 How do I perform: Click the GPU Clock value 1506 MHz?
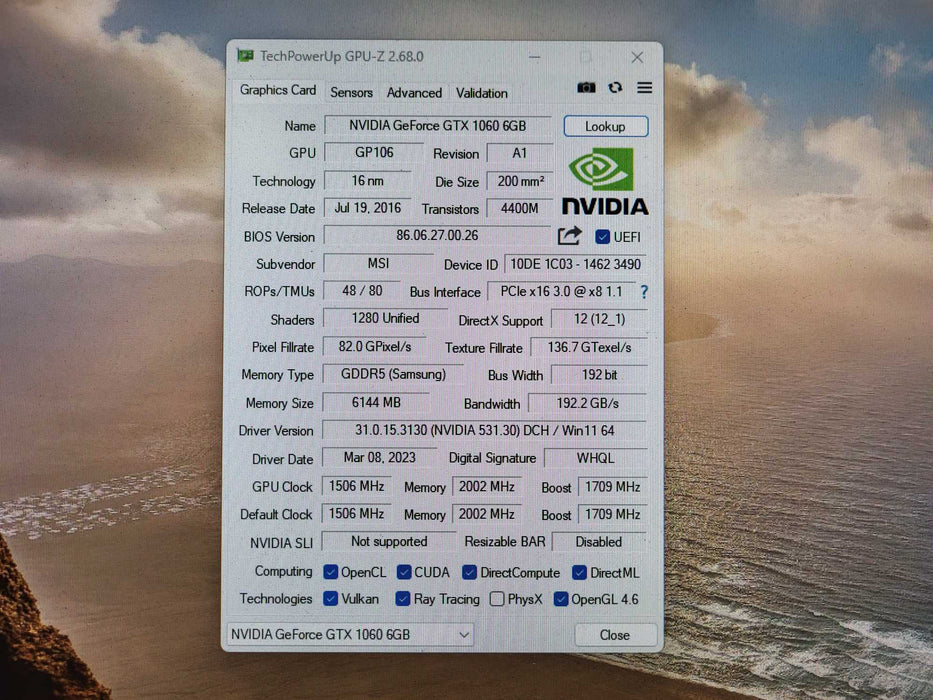356,486
